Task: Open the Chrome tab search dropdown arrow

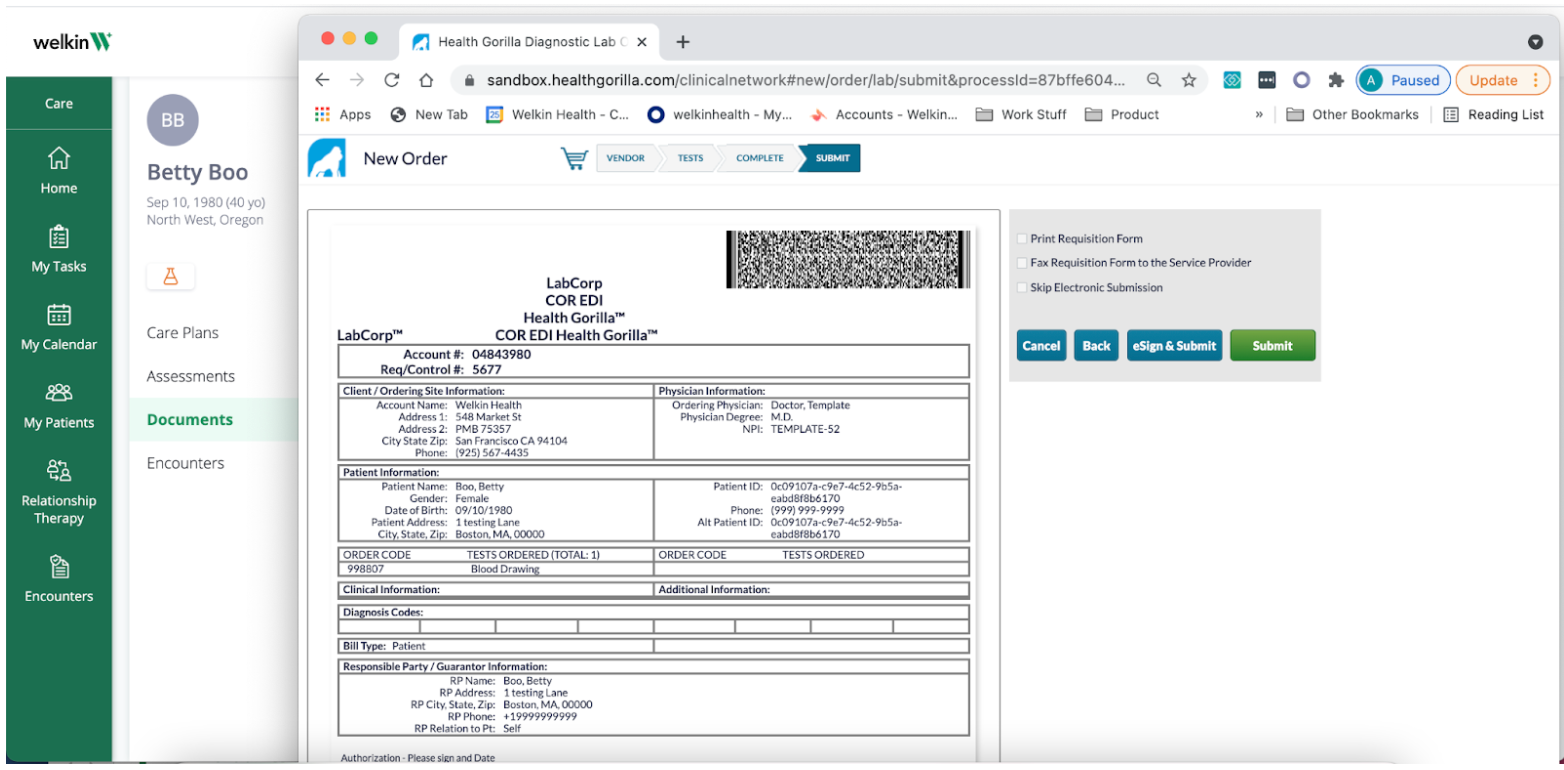Action: click(x=1536, y=42)
